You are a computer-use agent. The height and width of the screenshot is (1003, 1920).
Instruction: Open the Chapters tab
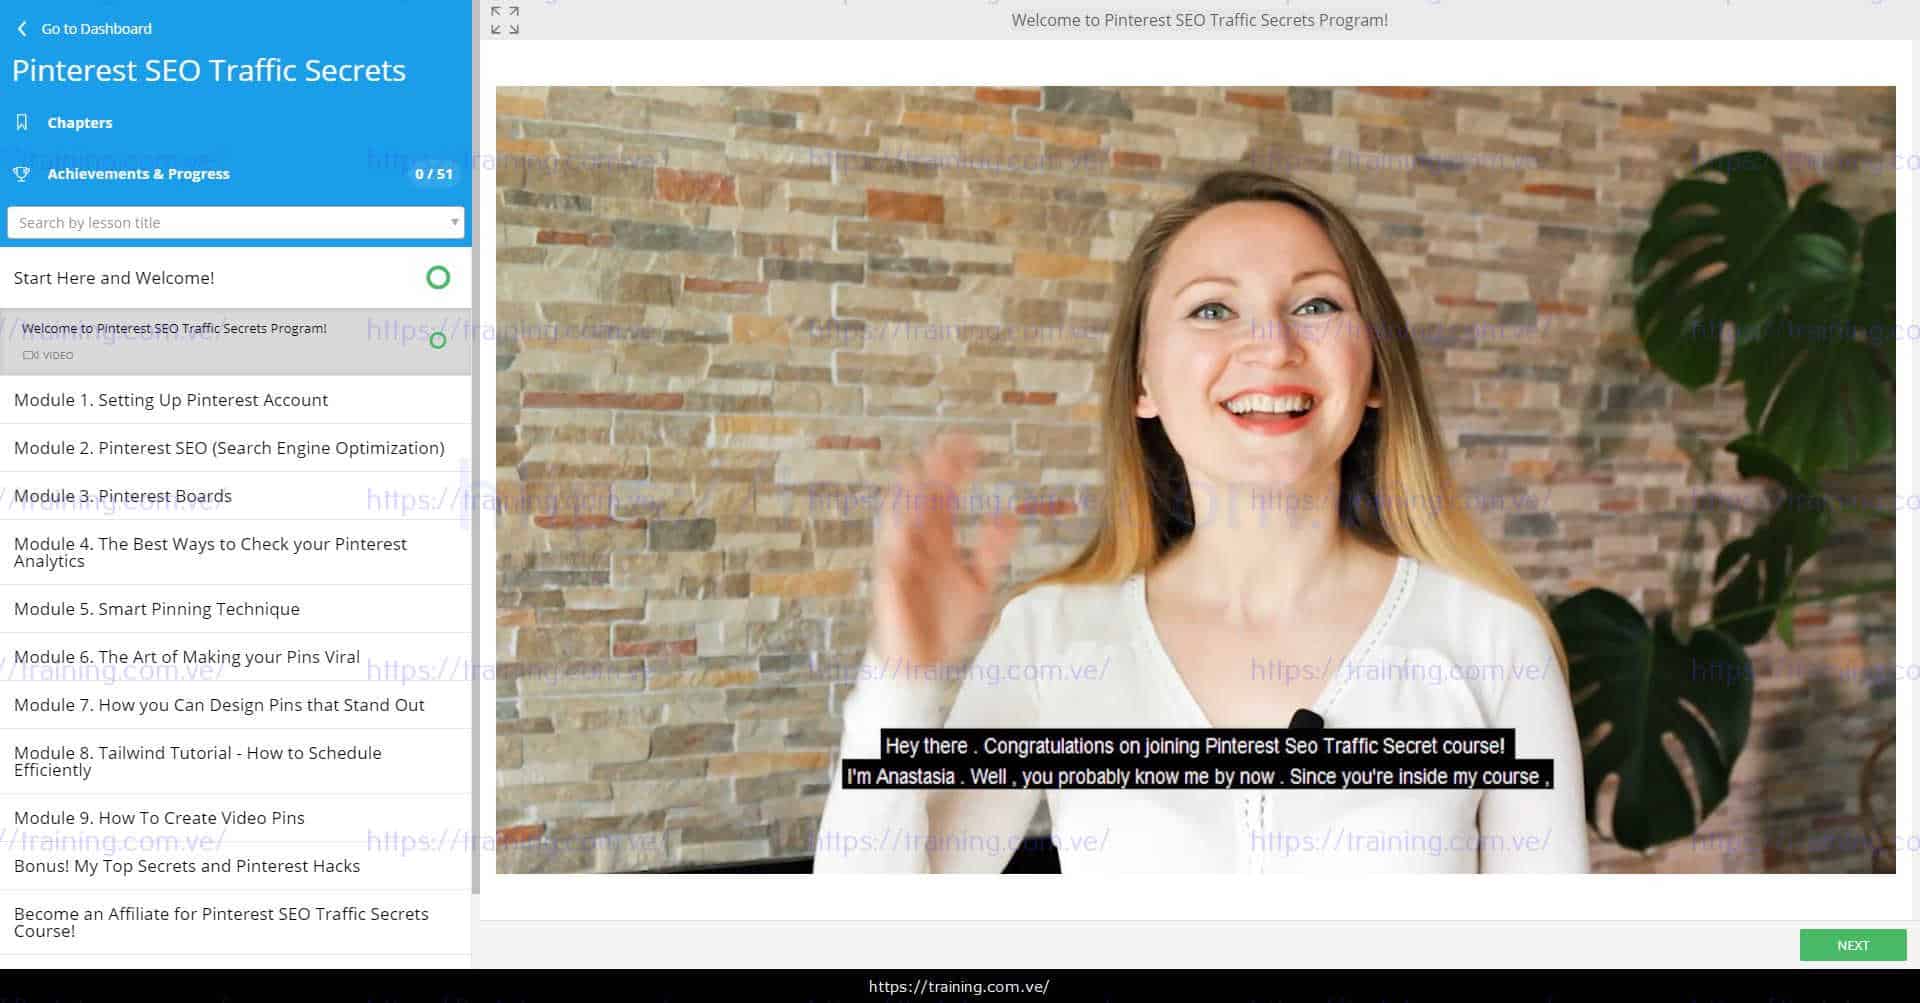(x=80, y=123)
